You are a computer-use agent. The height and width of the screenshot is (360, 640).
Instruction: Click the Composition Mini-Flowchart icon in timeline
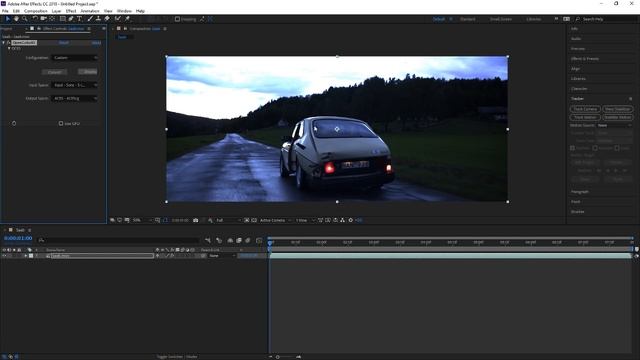pos(208,240)
